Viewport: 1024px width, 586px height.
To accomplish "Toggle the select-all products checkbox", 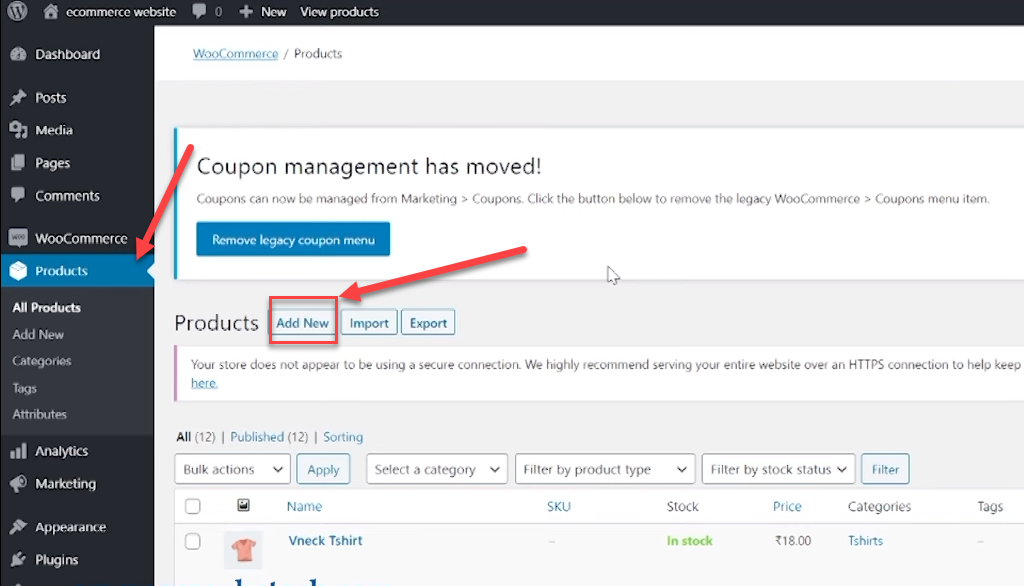I will point(193,506).
